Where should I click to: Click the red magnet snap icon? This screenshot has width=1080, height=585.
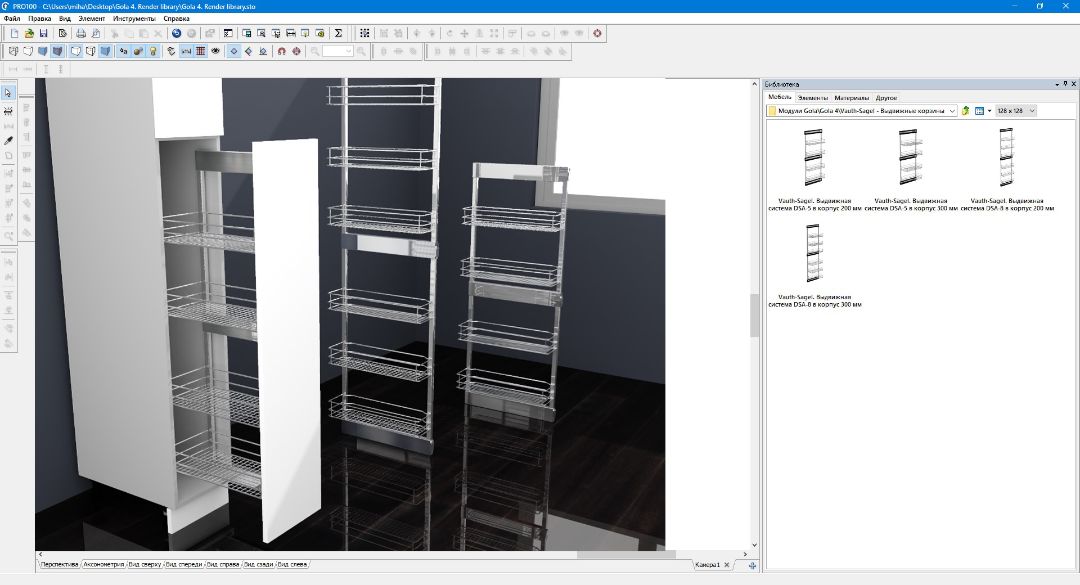281,51
